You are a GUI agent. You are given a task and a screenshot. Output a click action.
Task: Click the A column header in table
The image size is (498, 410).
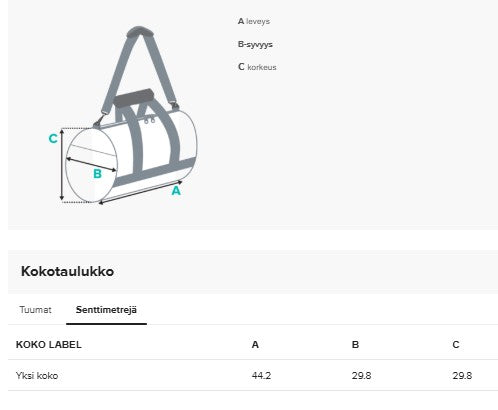pos(255,345)
